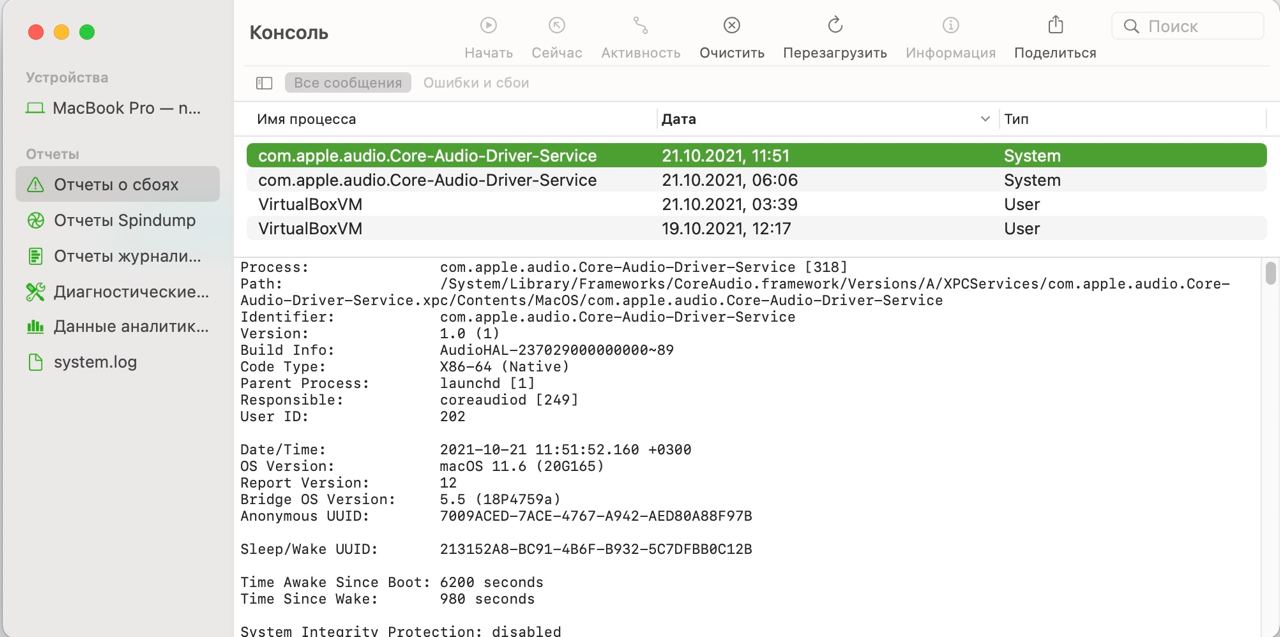Click the green full-screen window button

[x=87, y=32]
